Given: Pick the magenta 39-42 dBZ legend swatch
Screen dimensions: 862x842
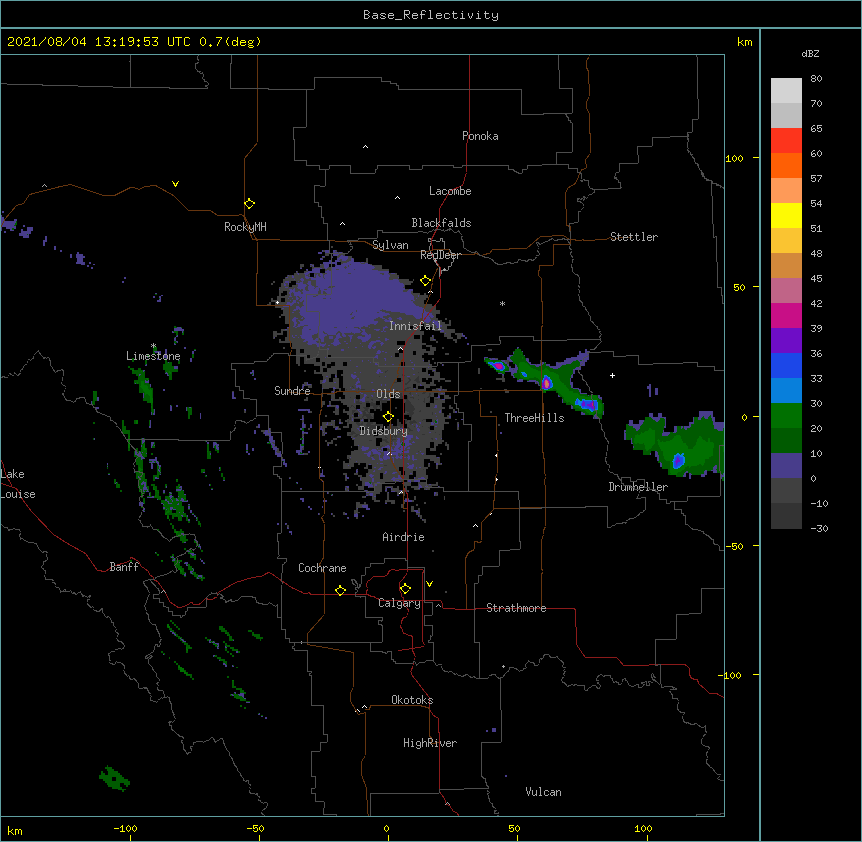Looking at the screenshot, I should point(786,315).
